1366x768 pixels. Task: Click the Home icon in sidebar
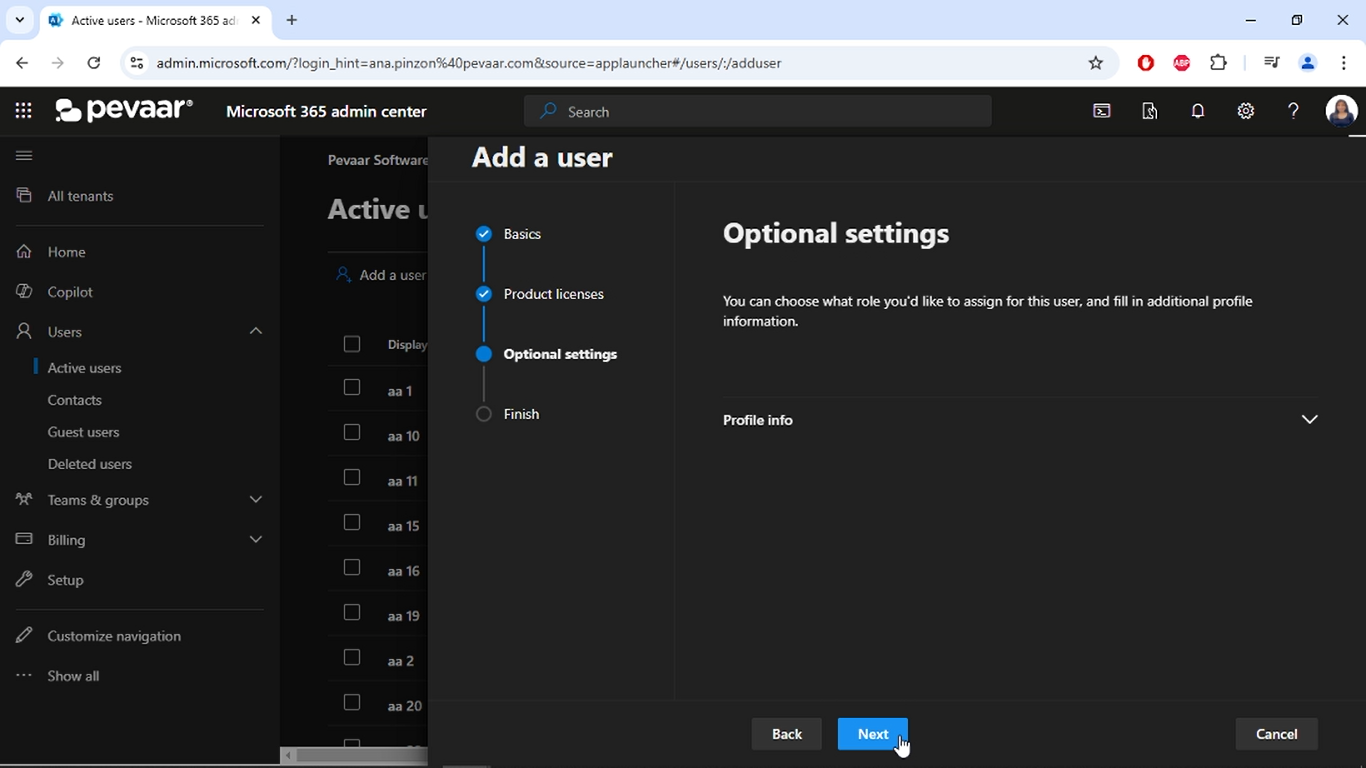click(24, 251)
